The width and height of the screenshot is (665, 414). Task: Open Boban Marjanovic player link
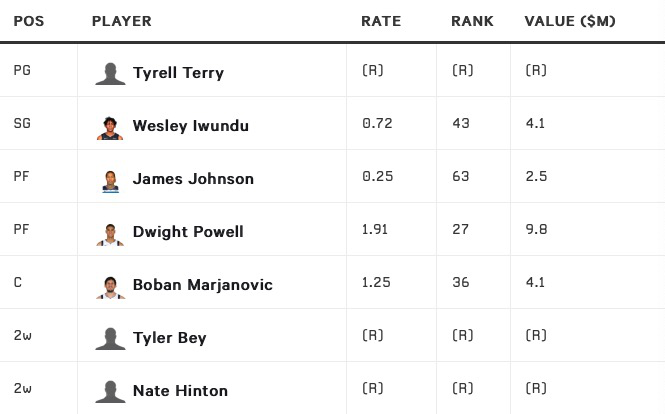click(x=202, y=285)
